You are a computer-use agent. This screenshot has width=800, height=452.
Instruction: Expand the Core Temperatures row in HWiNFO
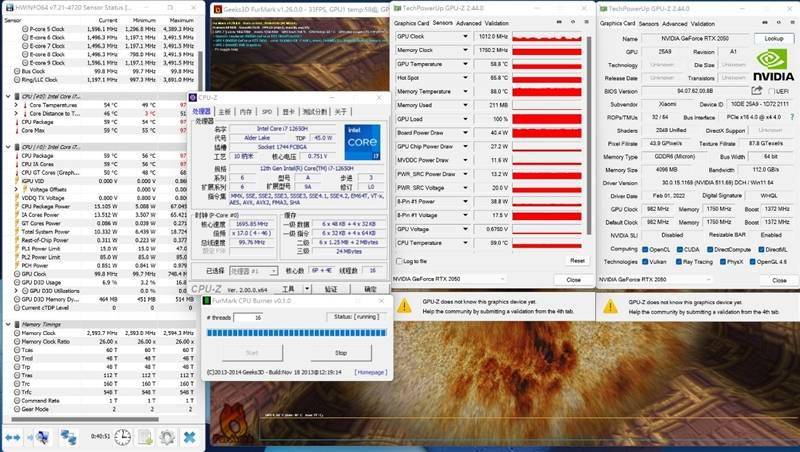(16, 105)
